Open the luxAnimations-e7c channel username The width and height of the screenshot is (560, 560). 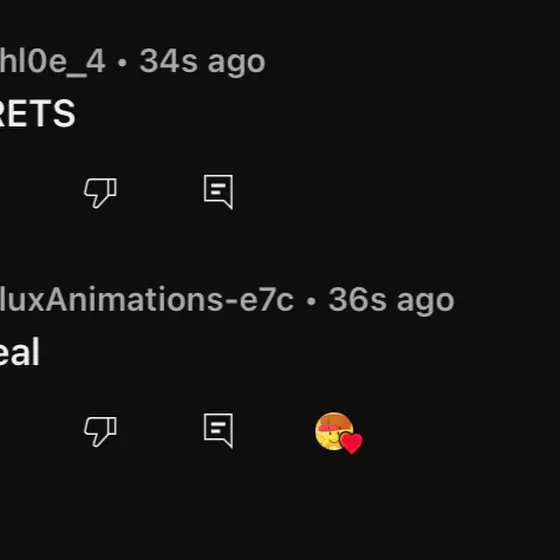click(147, 299)
